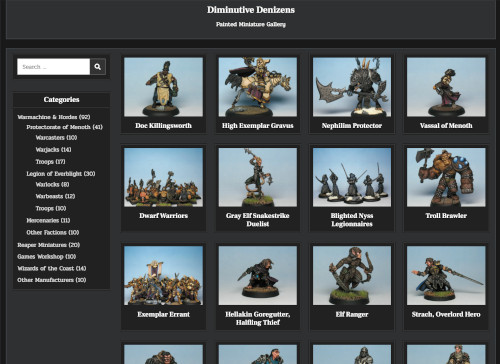
Task: Open Blighted Nyss Legionnaires photo
Action: tap(352, 177)
